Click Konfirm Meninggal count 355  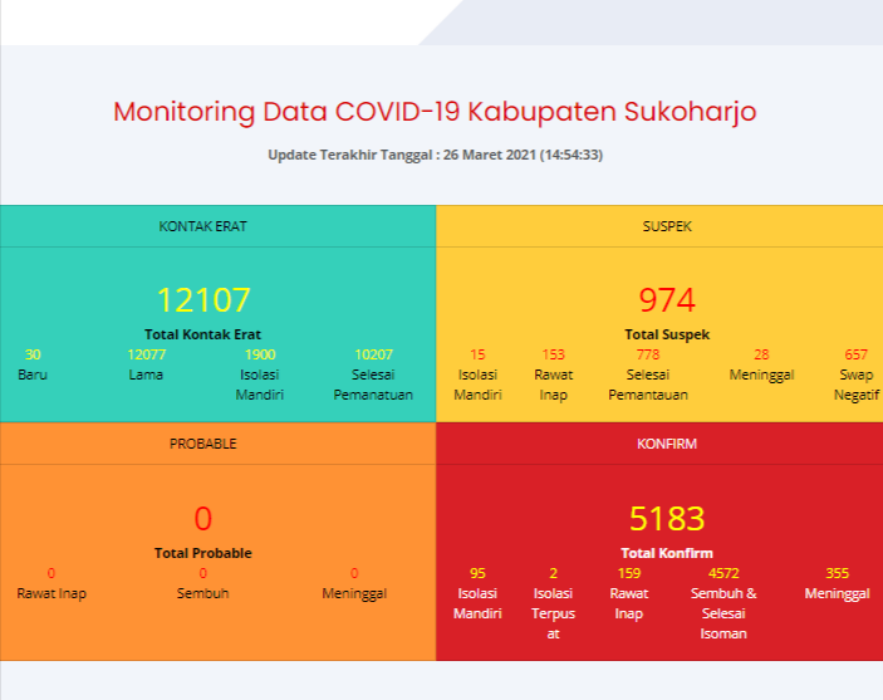837,573
